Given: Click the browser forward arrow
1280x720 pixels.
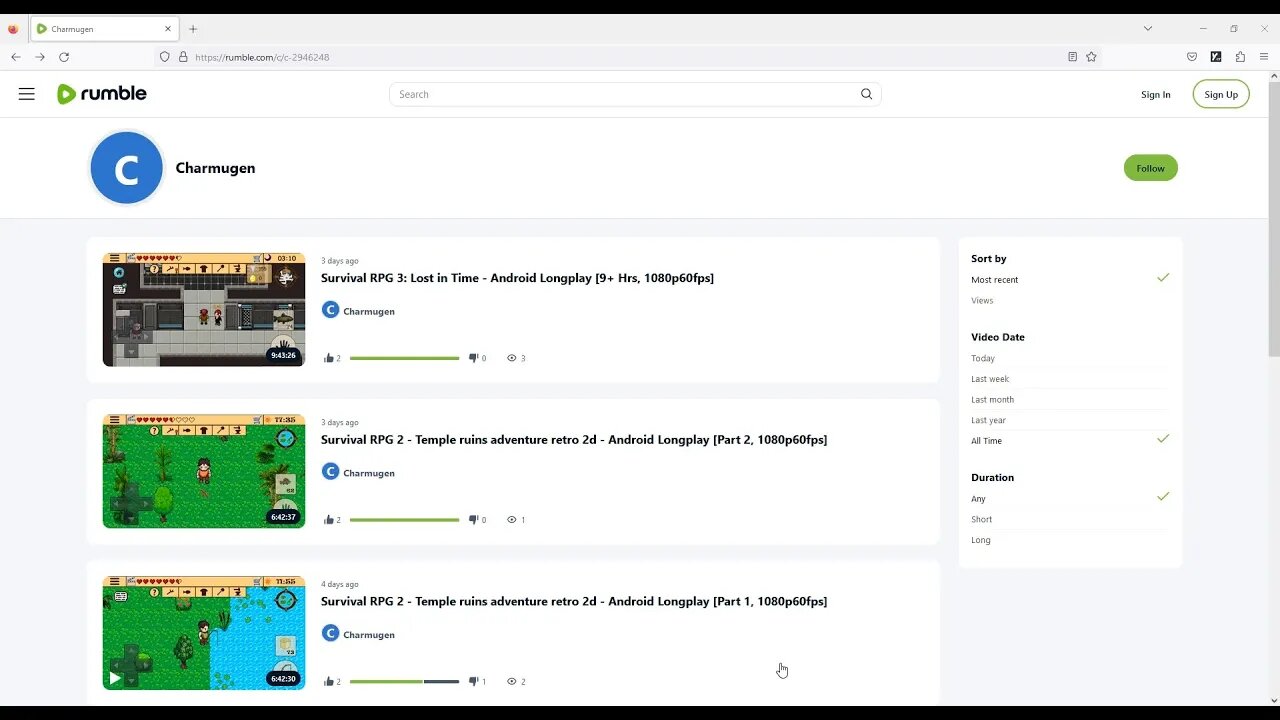Looking at the screenshot, I should [40, 57].
